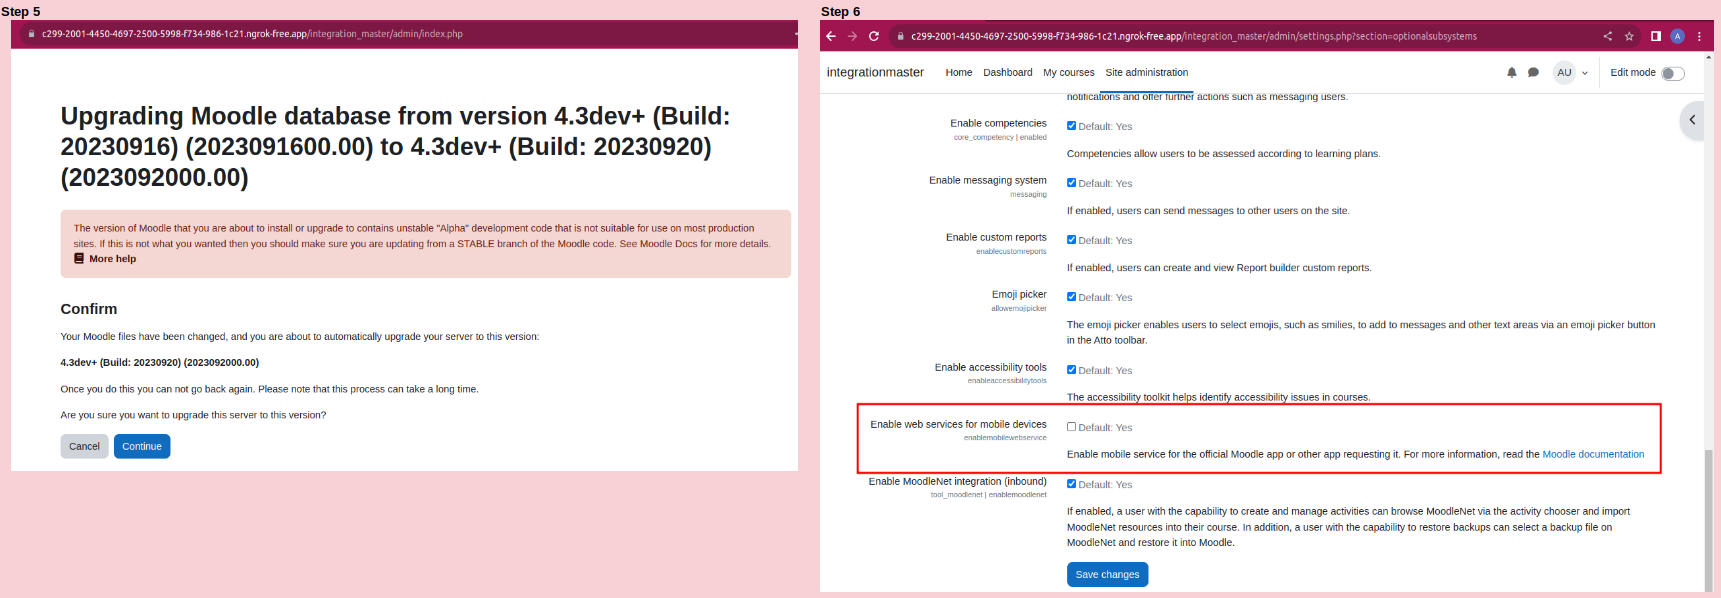
Task: Click the lock icon in Step 5 address bar
Action: click(31, 34)
